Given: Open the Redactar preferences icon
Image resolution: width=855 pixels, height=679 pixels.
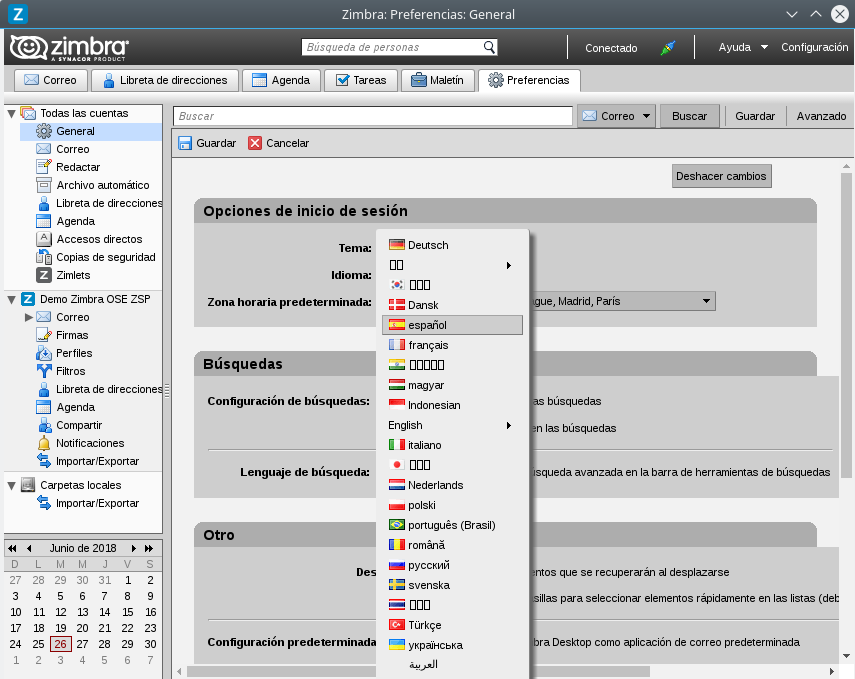Looking at the screenshot, I should point(44,167).
